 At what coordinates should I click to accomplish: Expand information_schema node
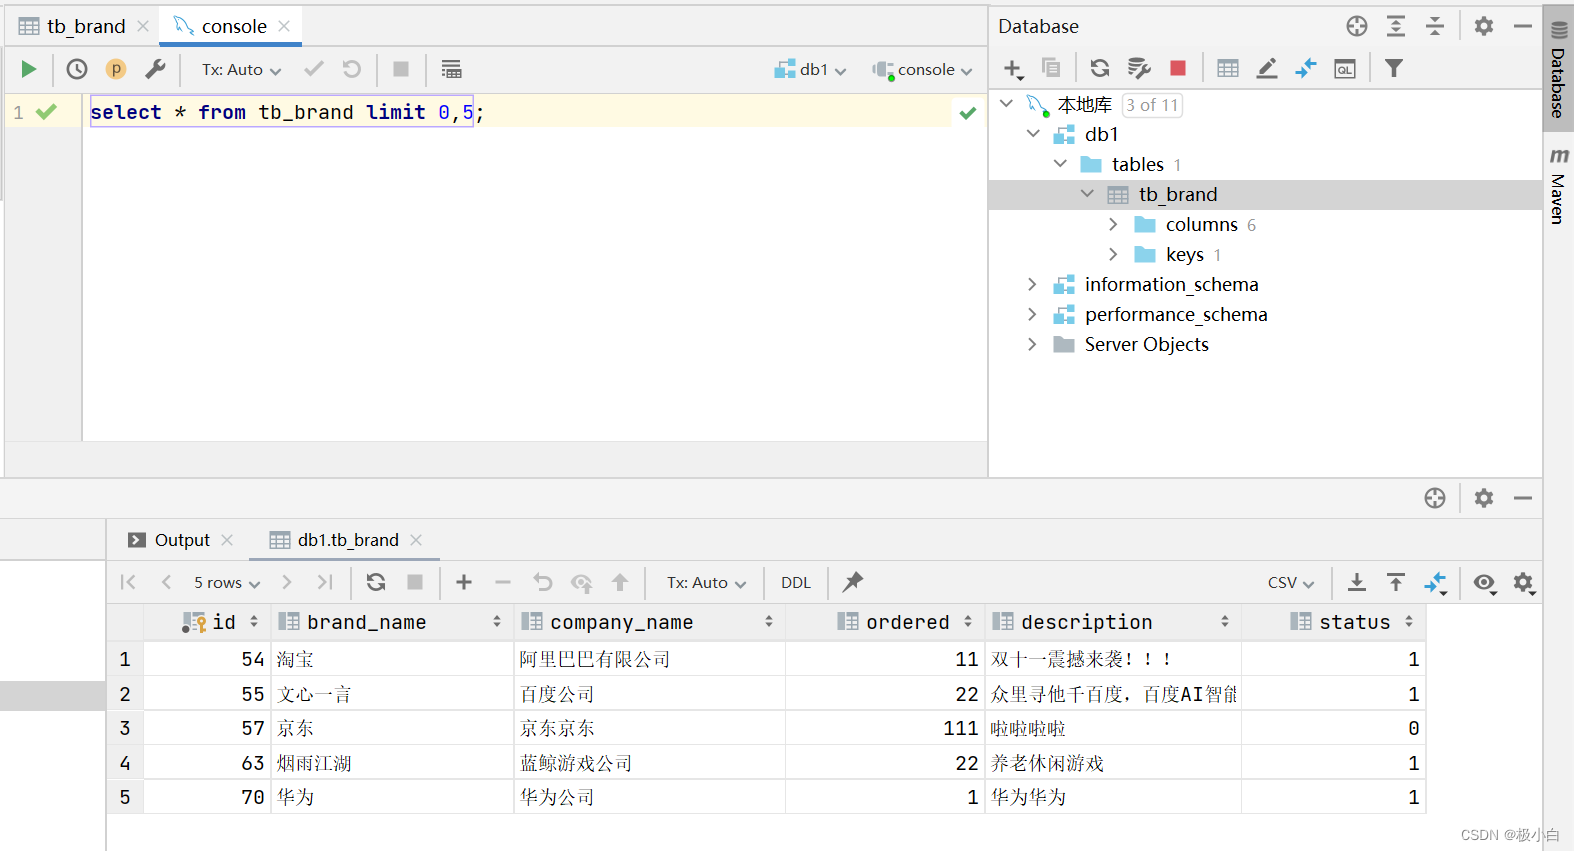point(1032,284)
